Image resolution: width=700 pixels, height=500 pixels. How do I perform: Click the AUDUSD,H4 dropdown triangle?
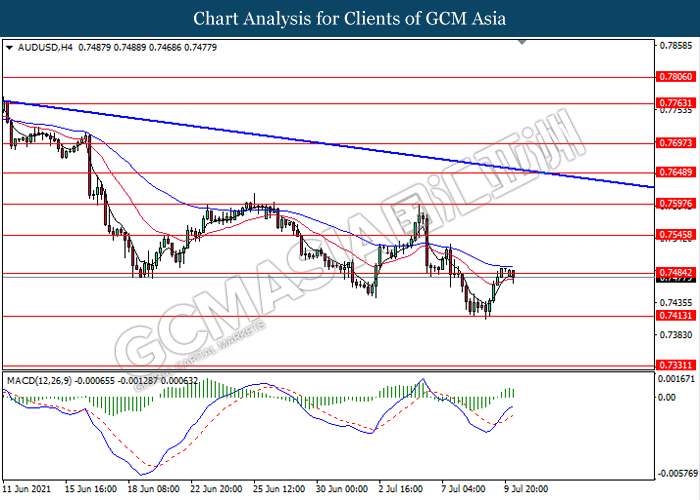[9, 47]
